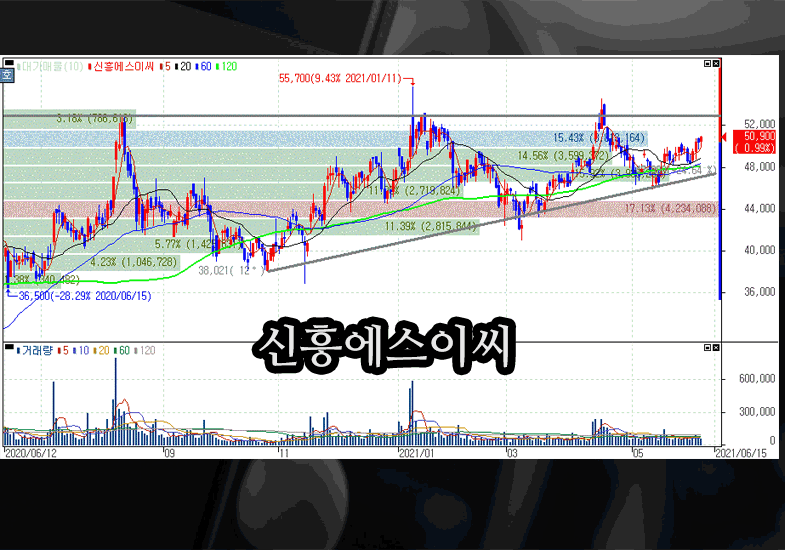The width and height of the screenshot is (785, 550).
Task: Select the red 신흥에스이씨 price legend entry
Action: pos(121,67)
